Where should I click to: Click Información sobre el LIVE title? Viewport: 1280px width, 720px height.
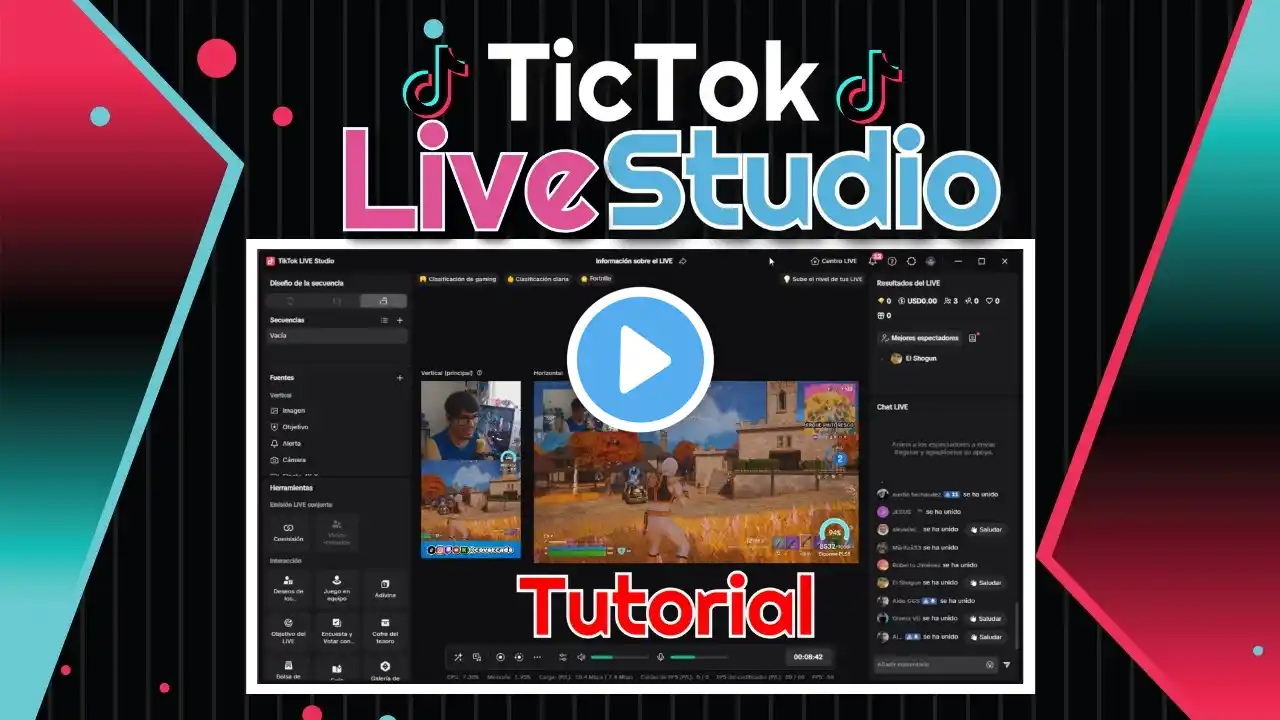635,261
